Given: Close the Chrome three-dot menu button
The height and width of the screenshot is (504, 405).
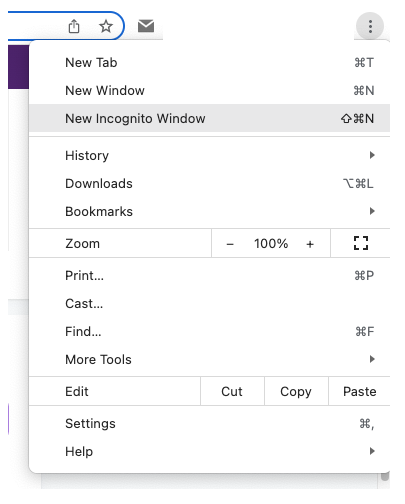Looking at the screenshot, I should [370, 26].
